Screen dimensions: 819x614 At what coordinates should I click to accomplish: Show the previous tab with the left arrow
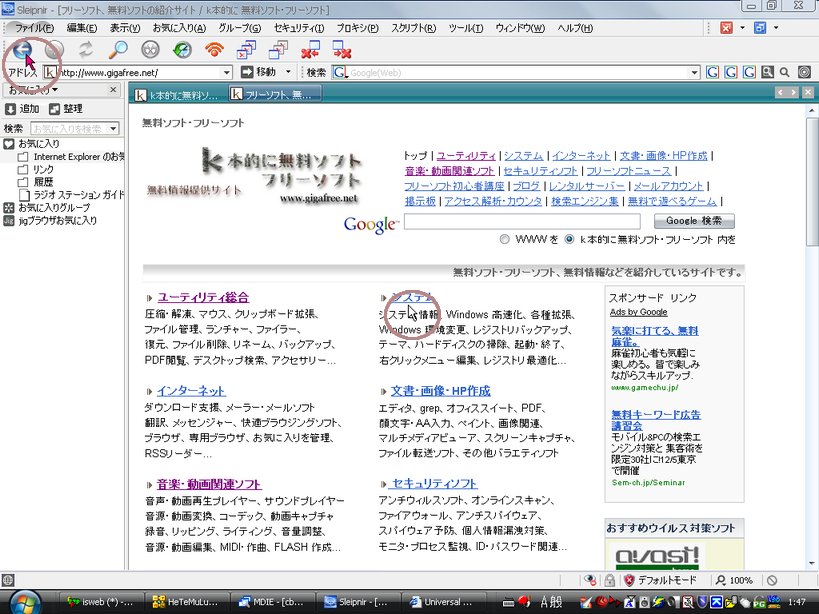pyautogui.click(x=780, y=92)
